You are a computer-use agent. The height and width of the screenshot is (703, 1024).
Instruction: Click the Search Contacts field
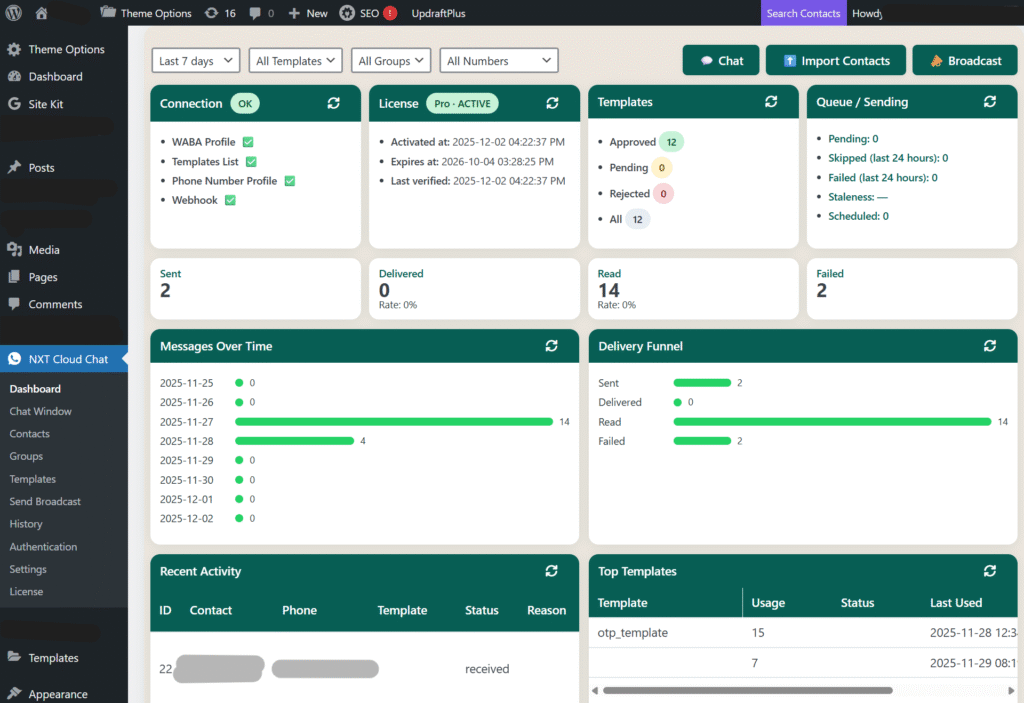803,13
